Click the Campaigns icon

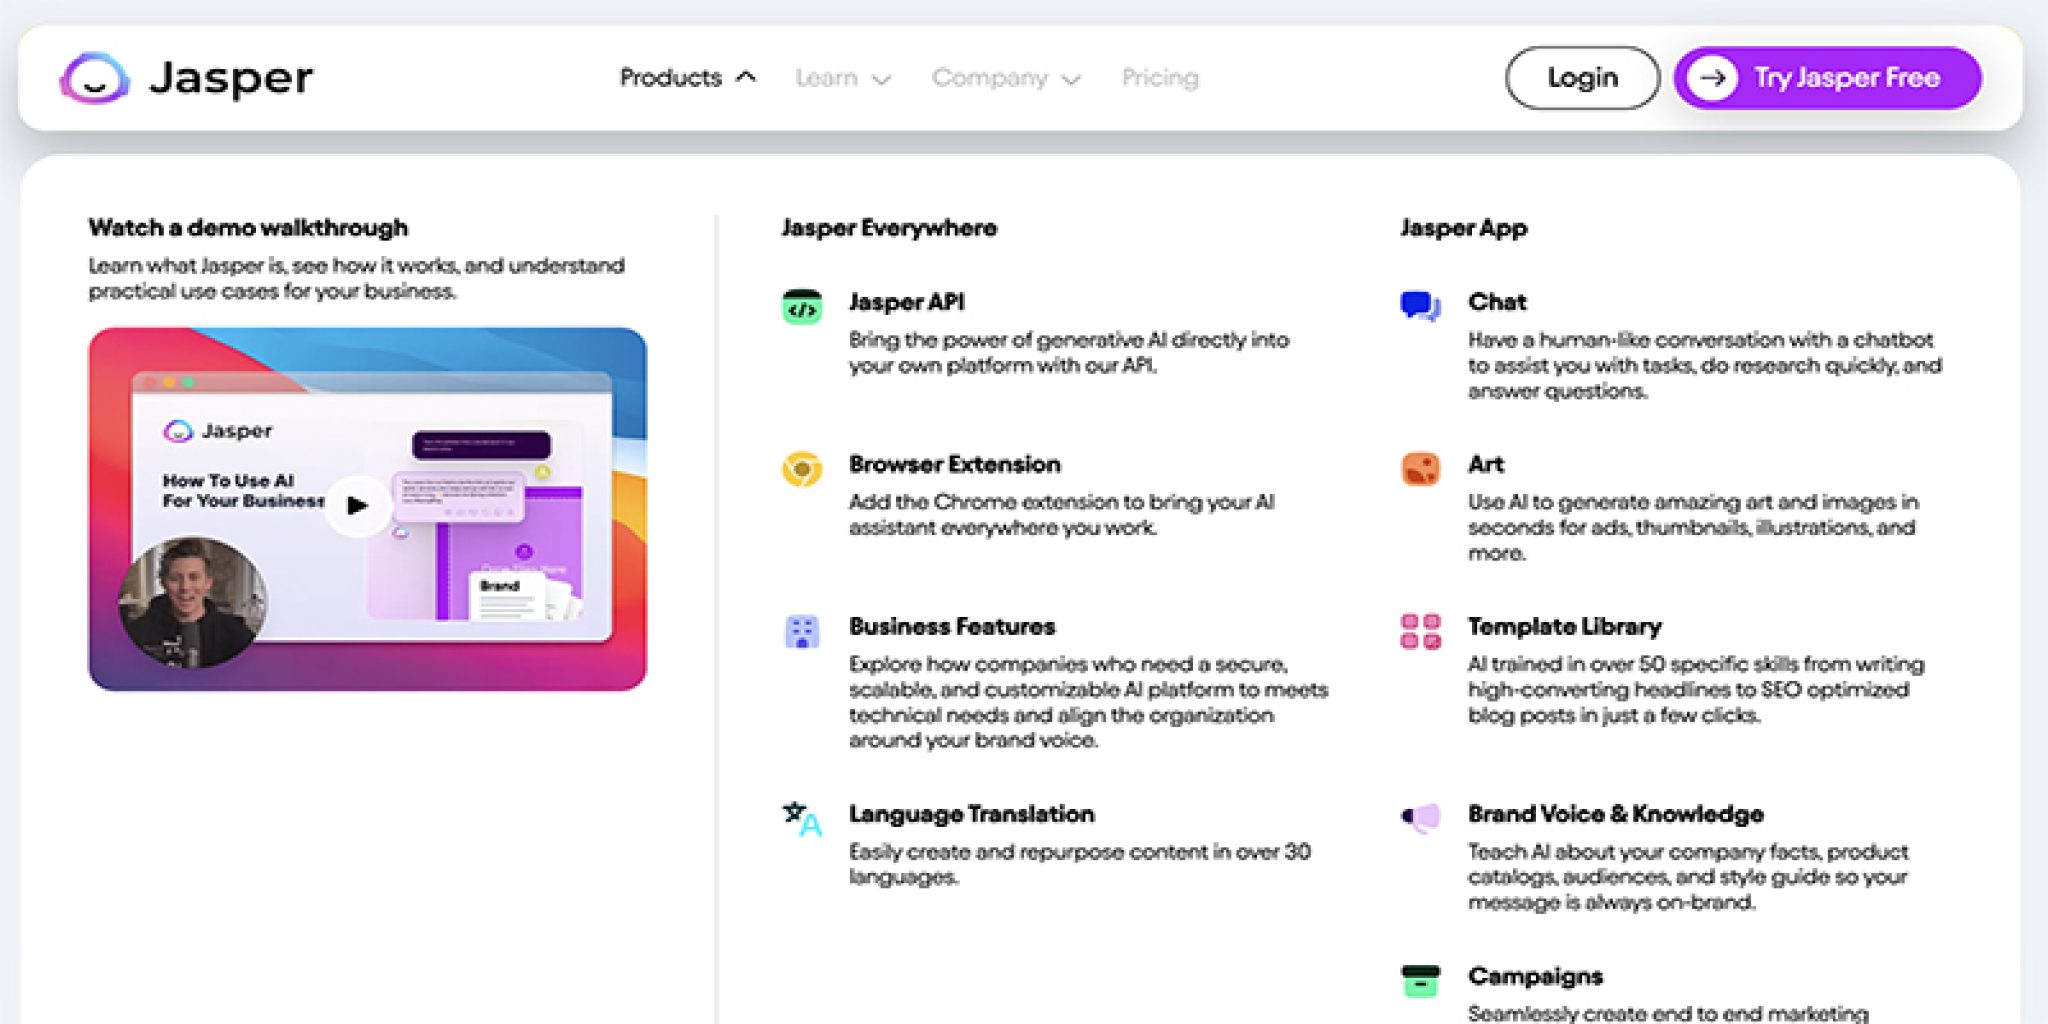(1419, 981)
